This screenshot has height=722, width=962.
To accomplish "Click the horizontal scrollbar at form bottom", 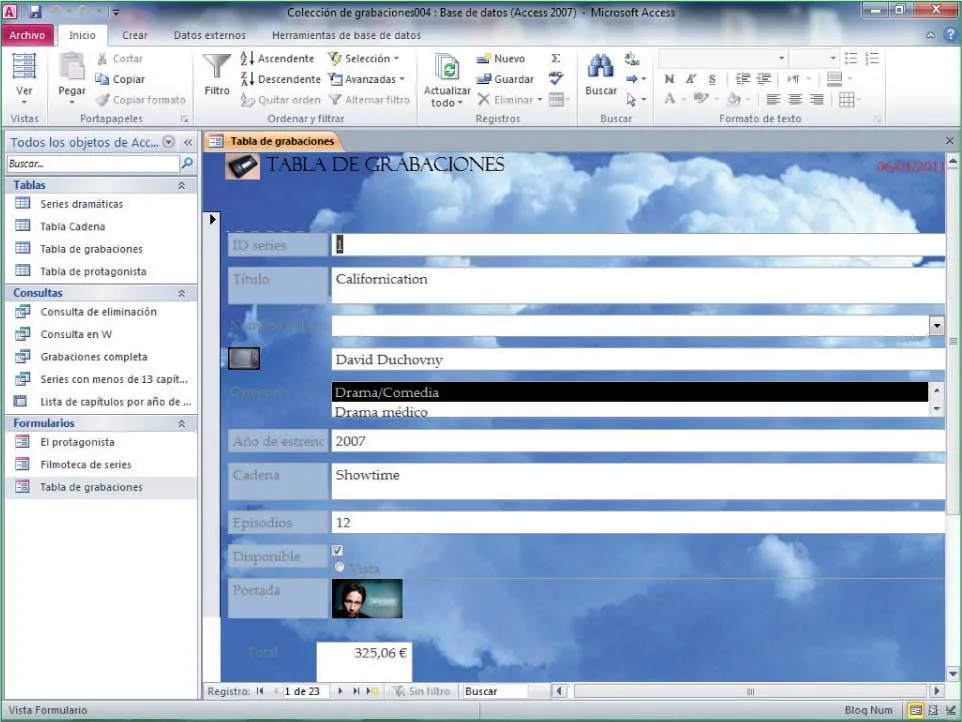I will pyautogui.click(x=749, y=691).
